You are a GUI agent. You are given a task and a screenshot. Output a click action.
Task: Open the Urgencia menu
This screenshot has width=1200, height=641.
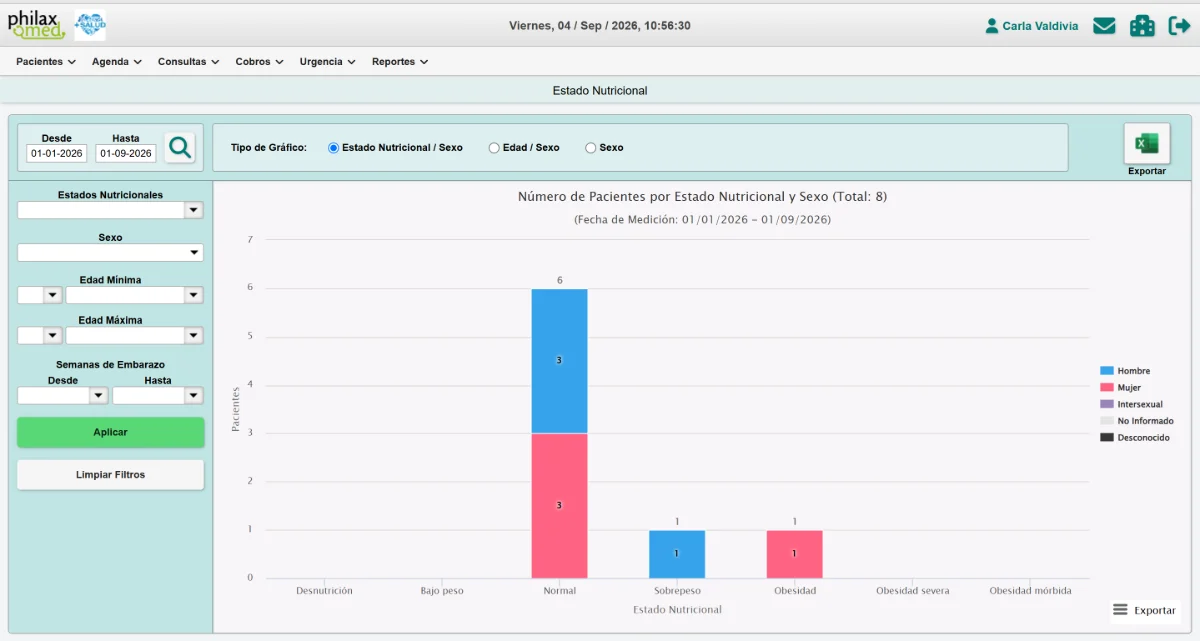point(328,62)
